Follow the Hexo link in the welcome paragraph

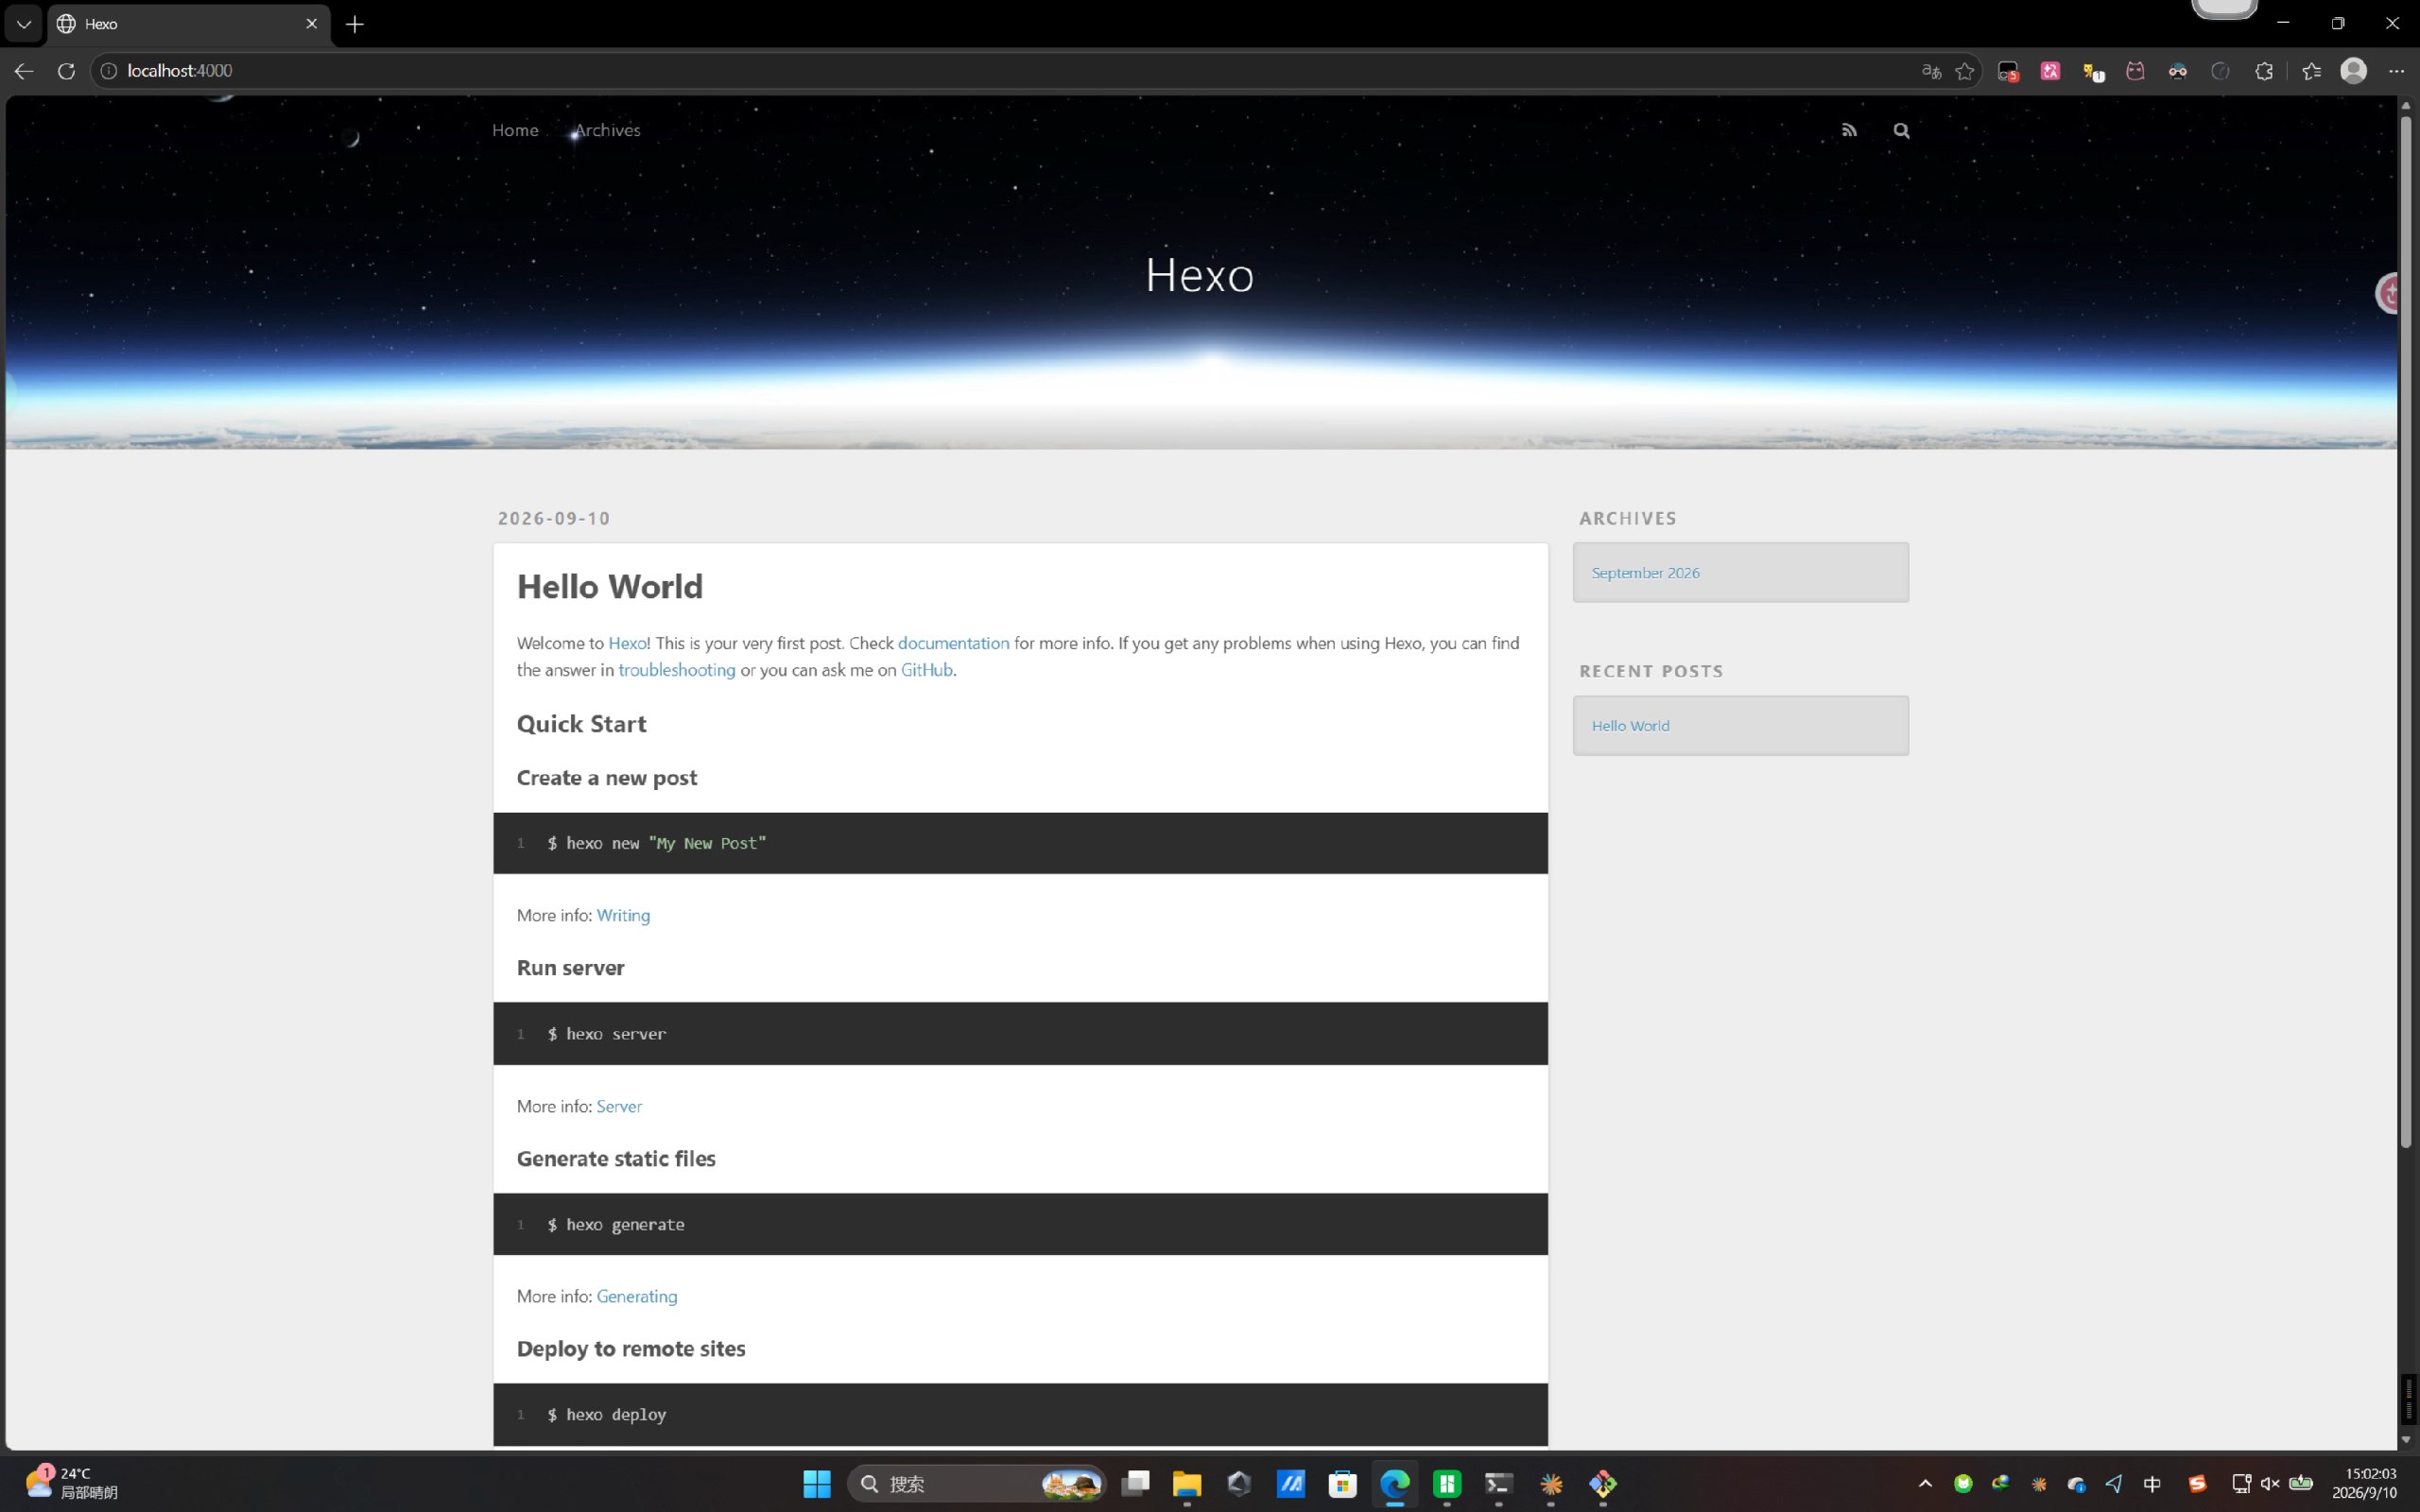[627, 643]
